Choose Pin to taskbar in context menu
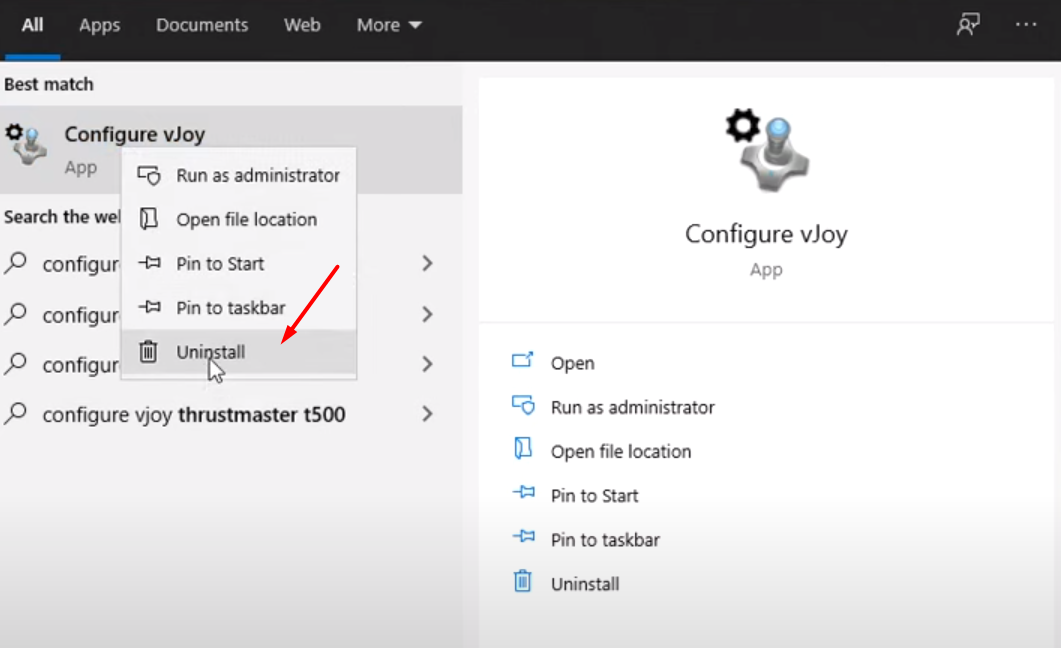Image resolution: width=1061 pixels, height=648 pixels. (x=239, y=307)
